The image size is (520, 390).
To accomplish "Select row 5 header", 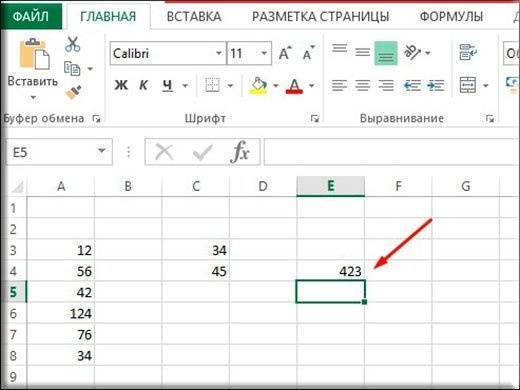I will [x=13, y=292].
